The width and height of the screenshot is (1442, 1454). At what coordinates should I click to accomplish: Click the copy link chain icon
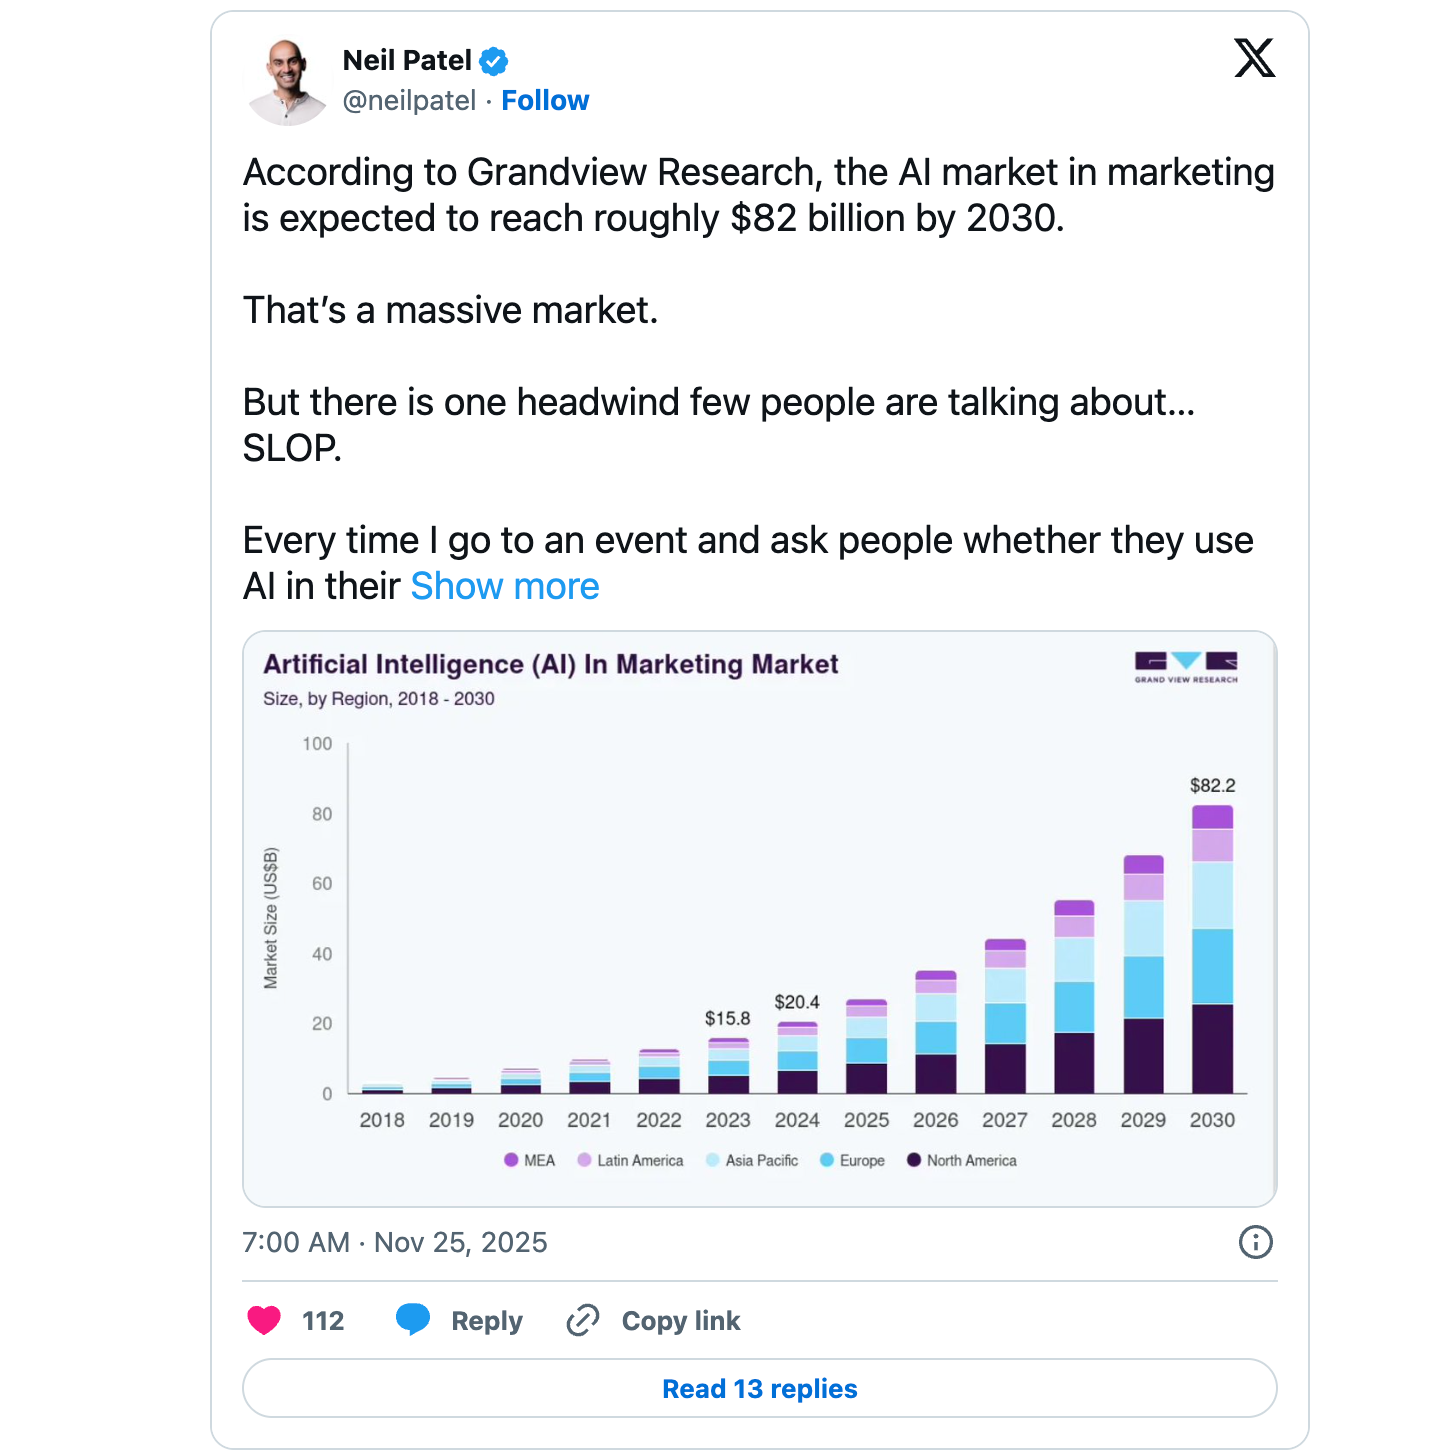click(583, 1321)
